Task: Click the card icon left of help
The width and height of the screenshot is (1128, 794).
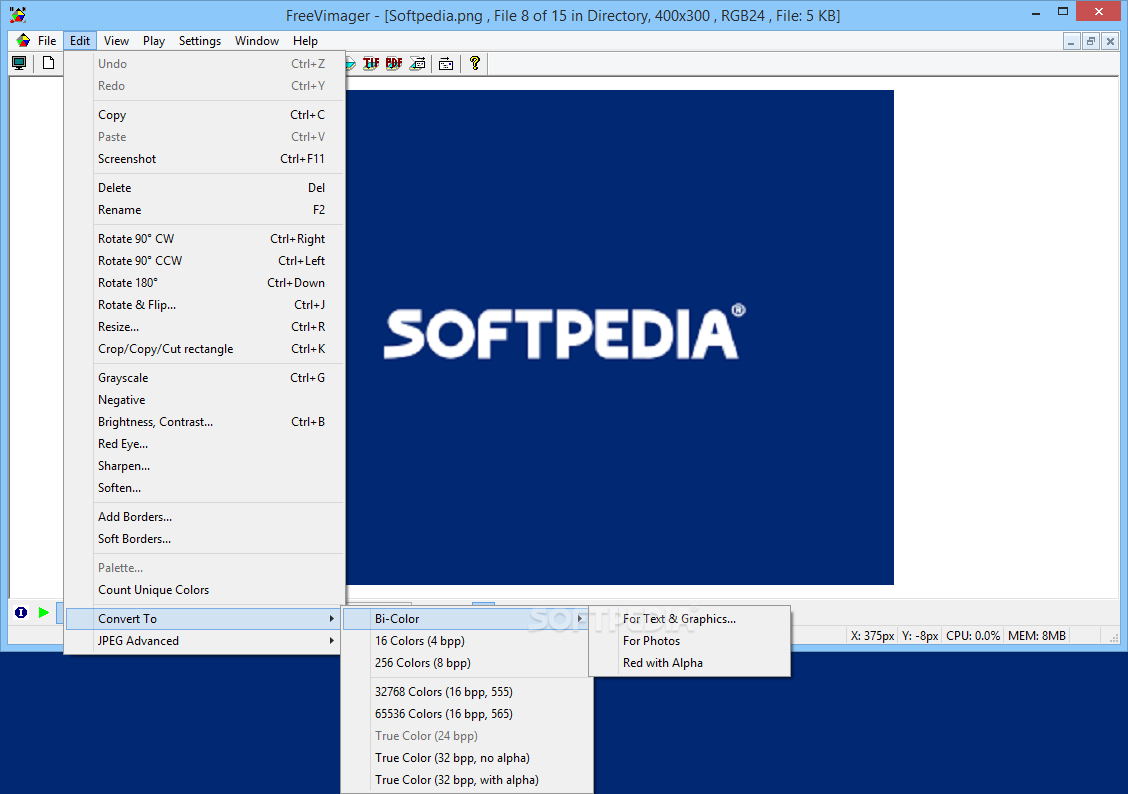Action: coord(446,63)
